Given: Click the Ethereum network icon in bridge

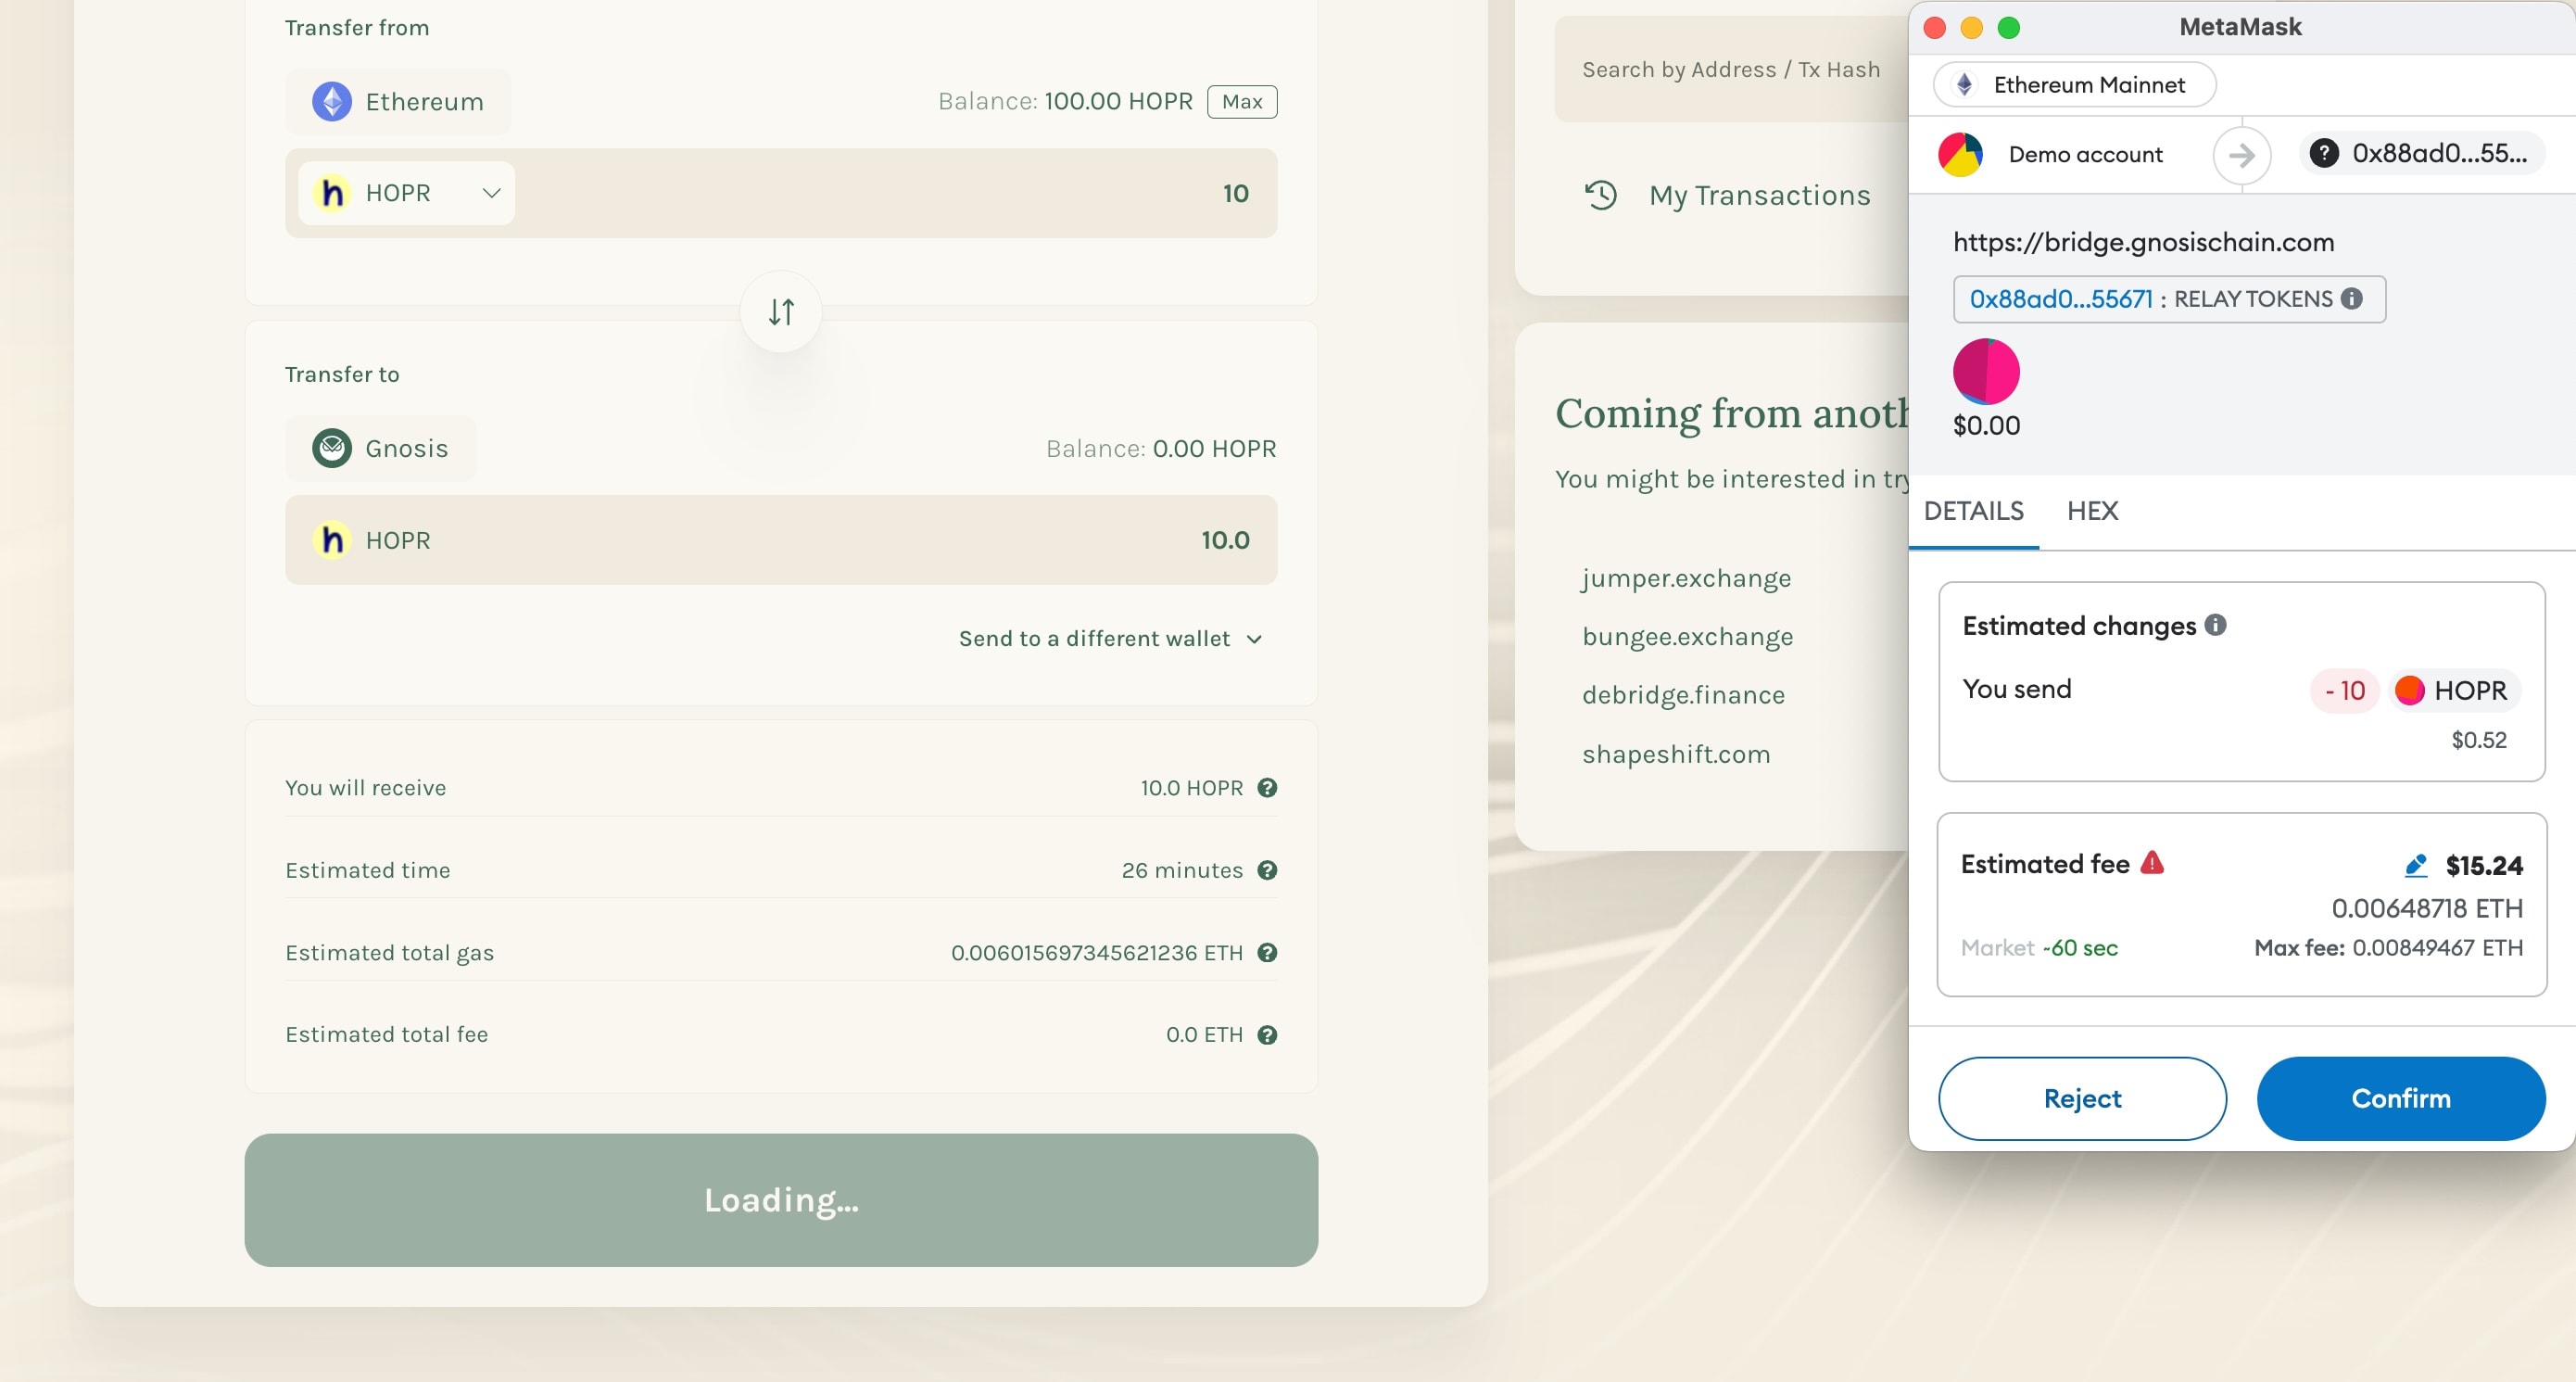Looking at the screenshot, I should 331,100.
